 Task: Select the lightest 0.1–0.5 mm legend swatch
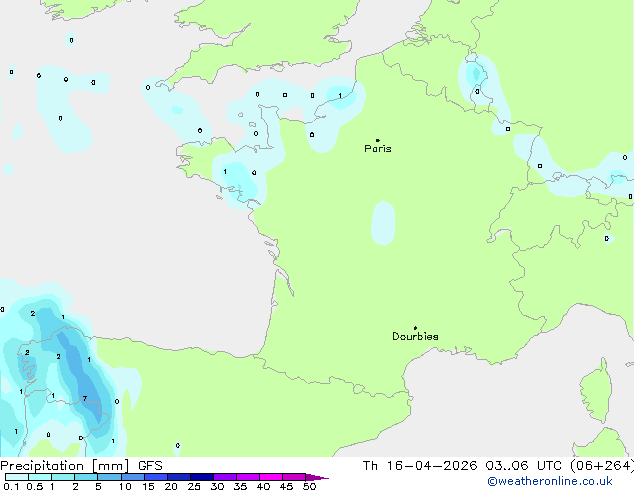[17, 477]
